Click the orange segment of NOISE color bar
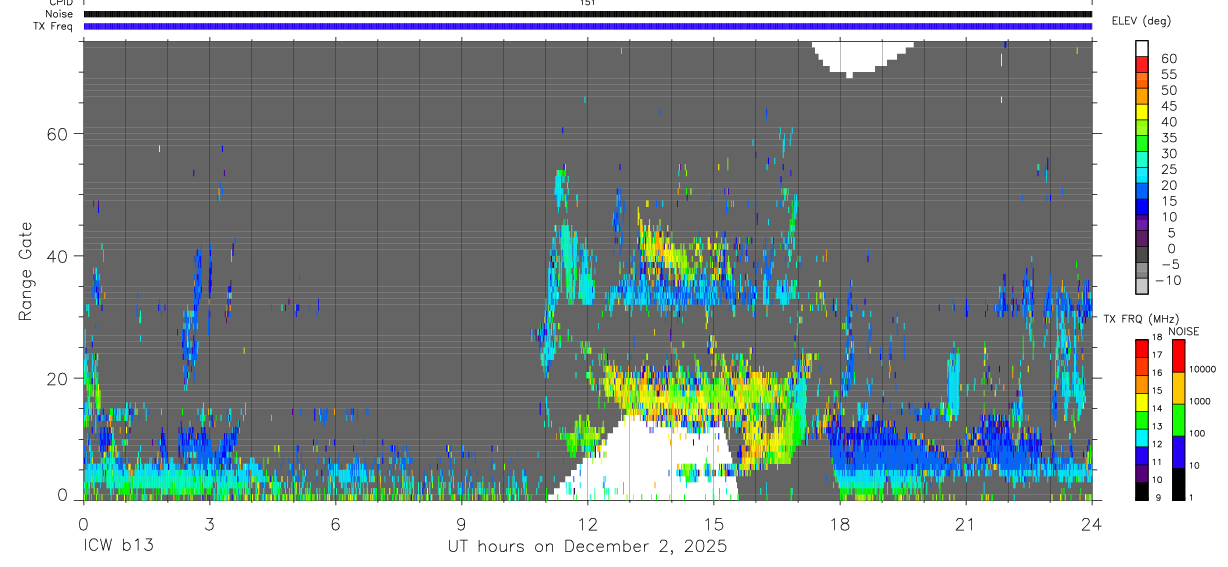Image resolution: width=1228 pixels, height=567 pixels. coord(1178,387)
